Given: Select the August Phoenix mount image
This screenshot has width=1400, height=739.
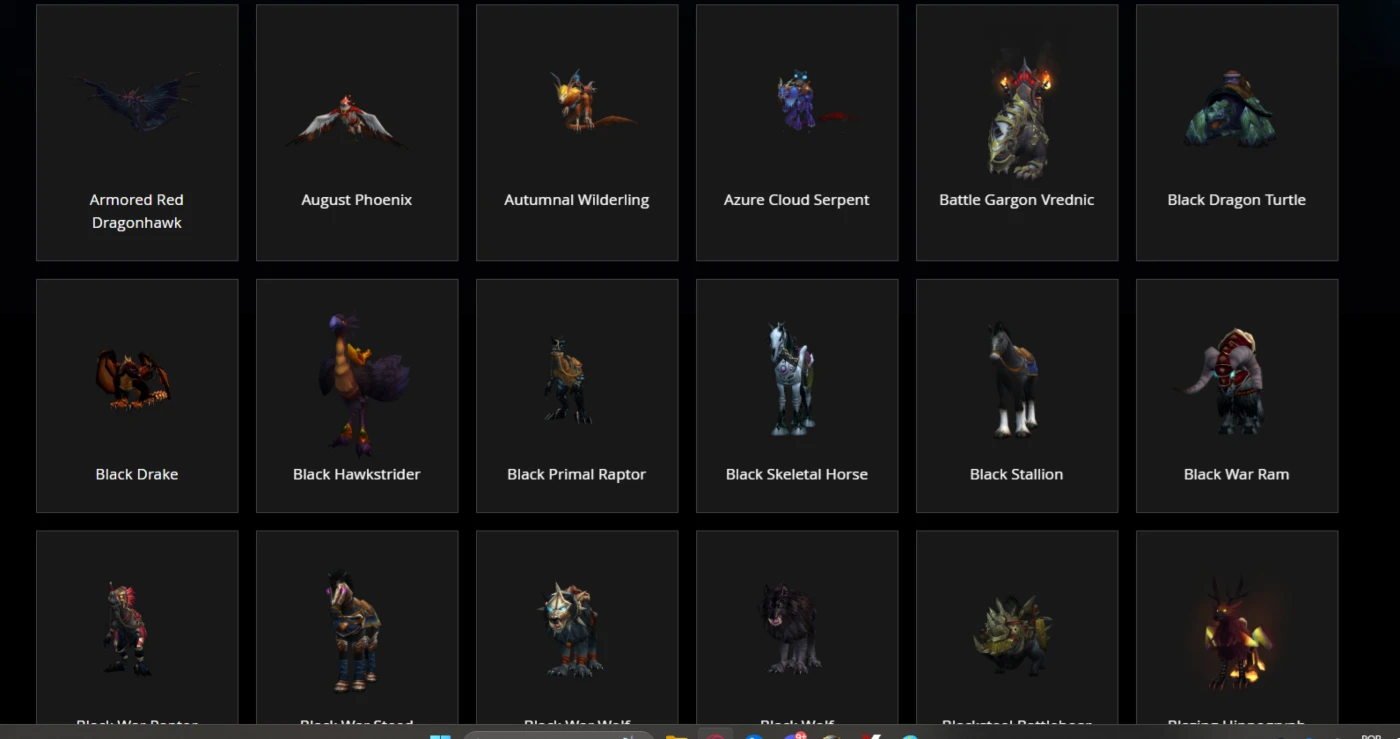Looking at the screenshot, I should pyautogui.click(x=347, y=122).
